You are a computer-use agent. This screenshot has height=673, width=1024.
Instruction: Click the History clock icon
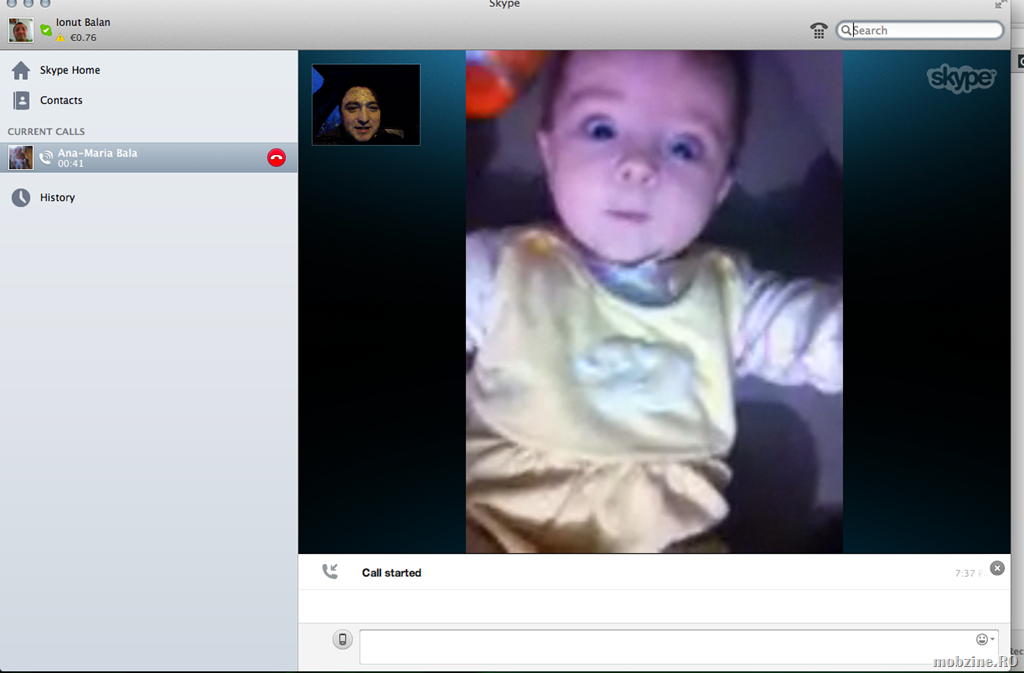(21, 197)
